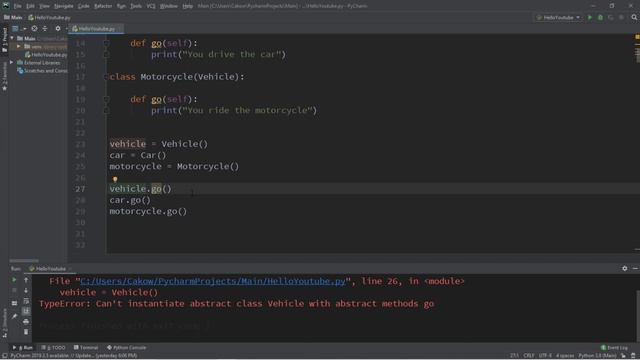Open the Help menu
The image size is (640, 360).
[x=187, y=6]
